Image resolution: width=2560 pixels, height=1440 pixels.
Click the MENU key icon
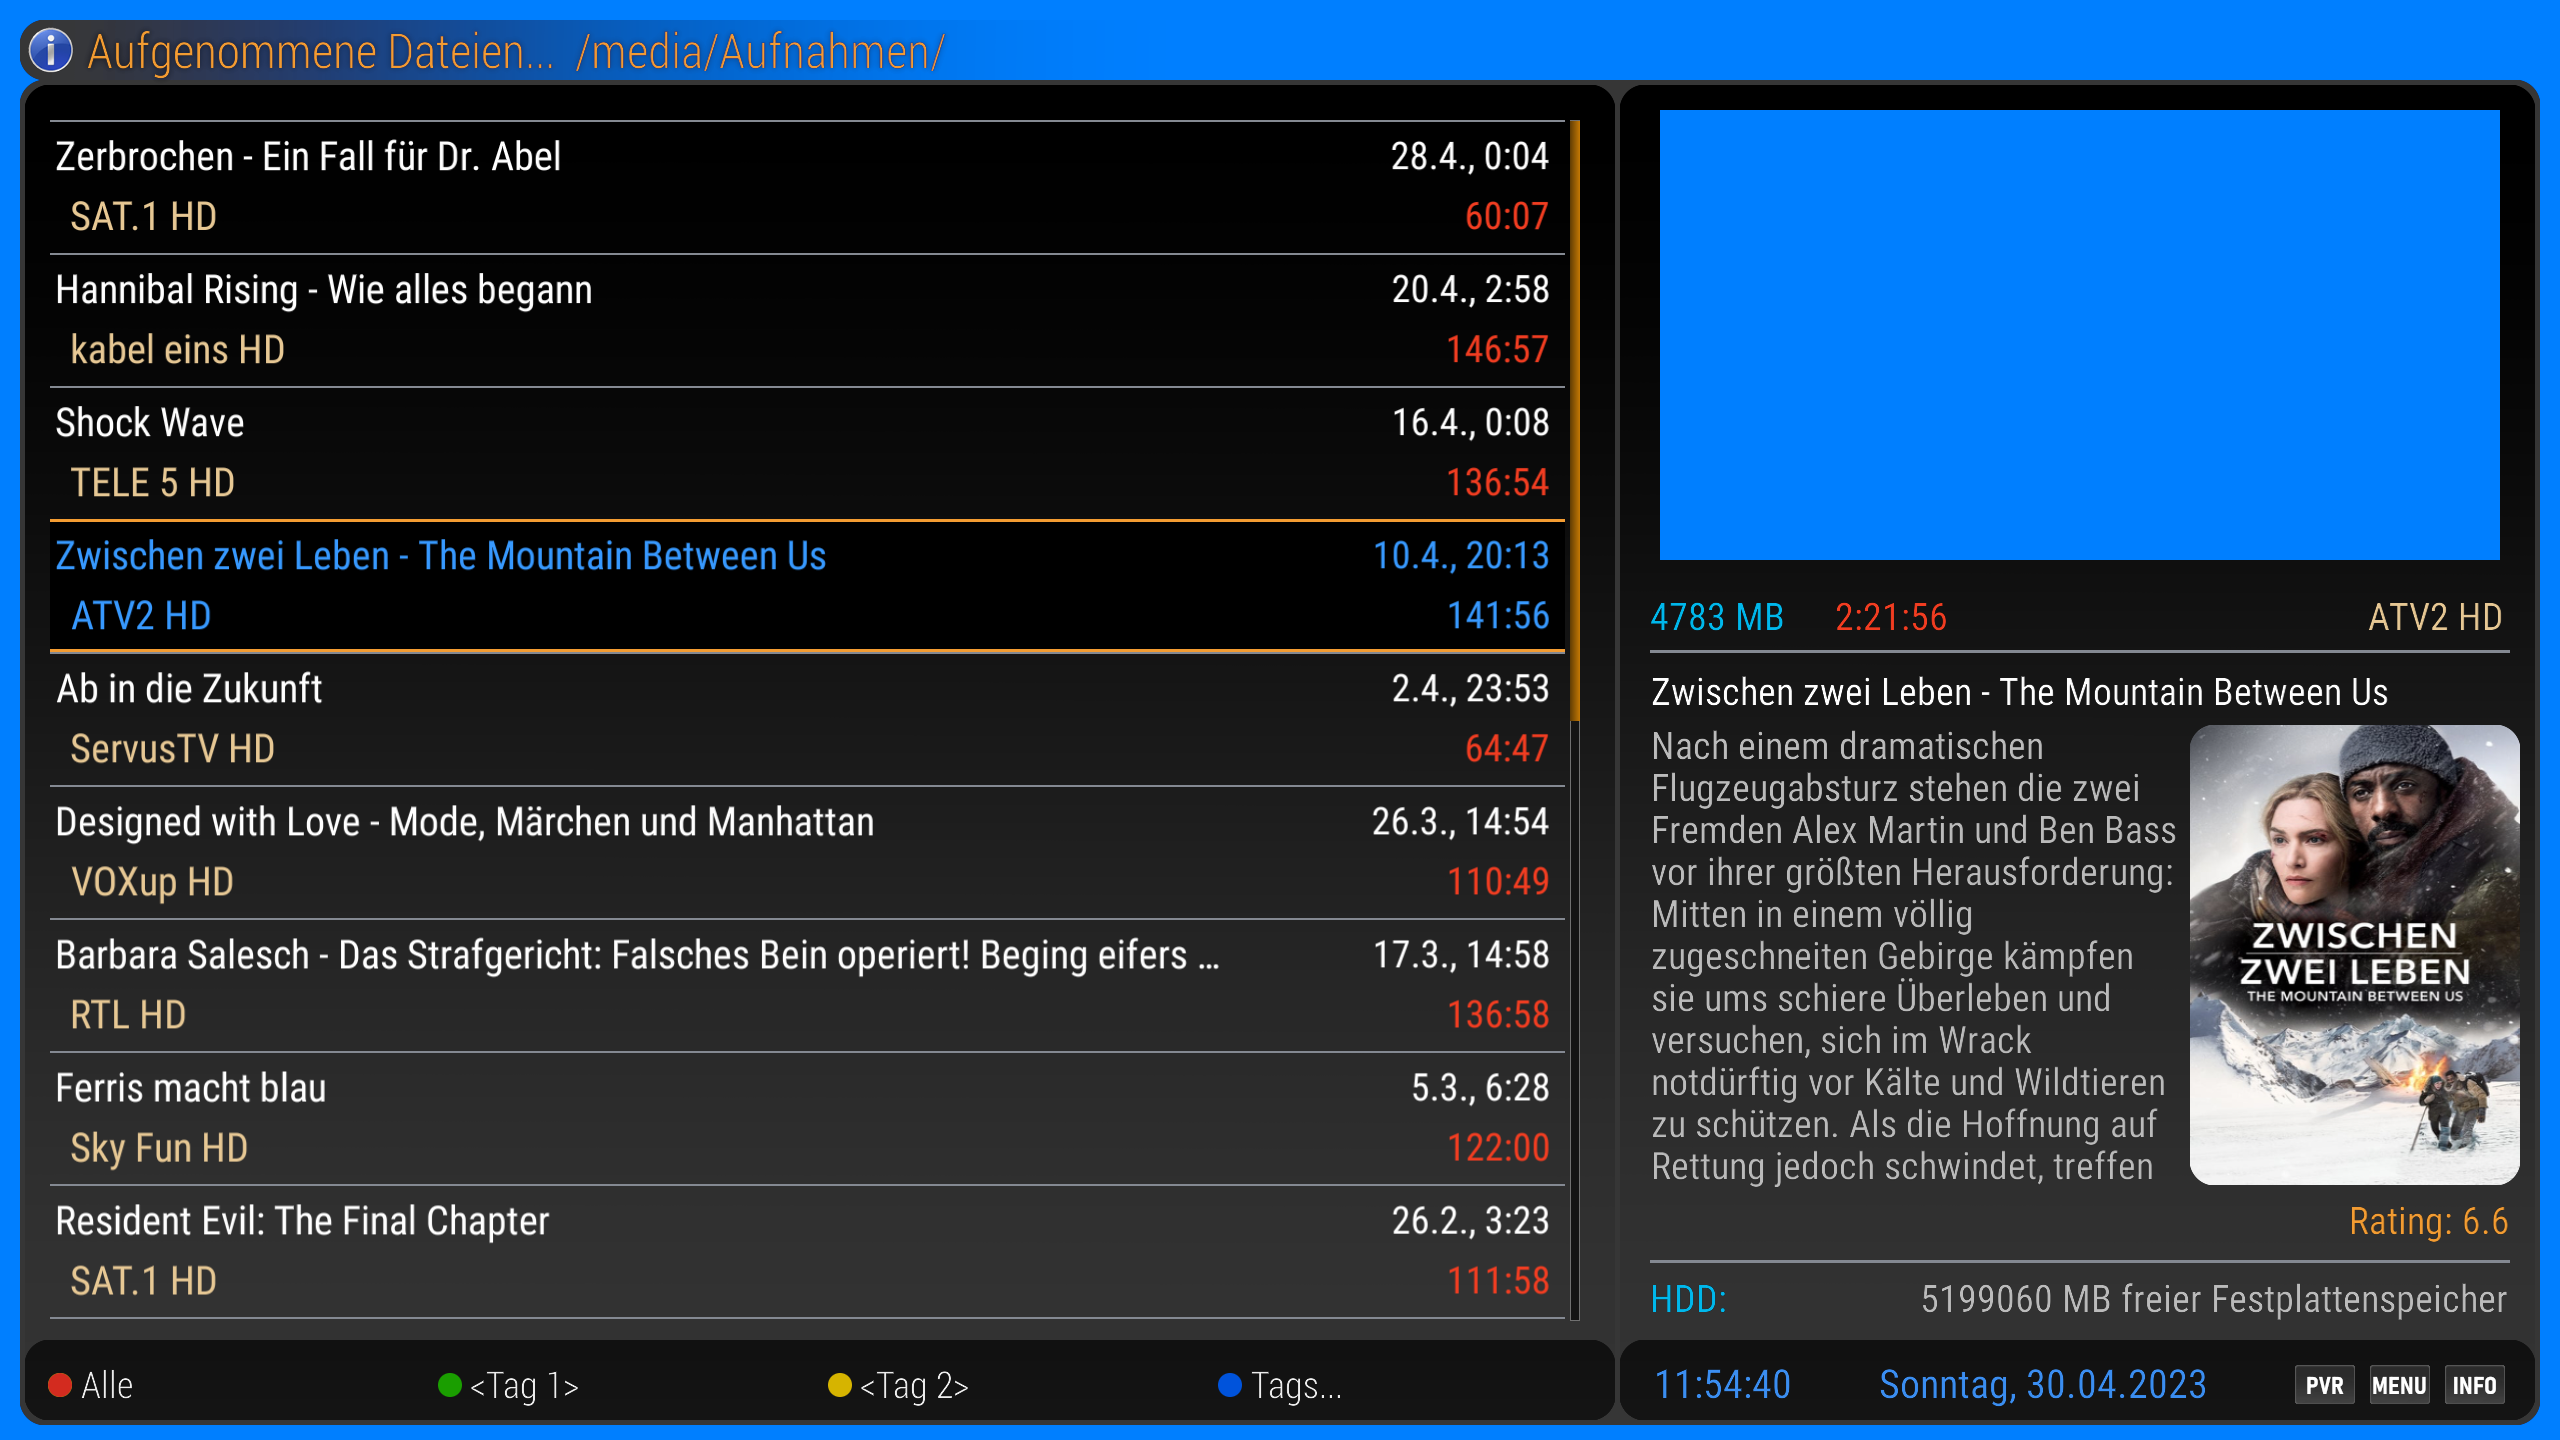tap(2398, 1385)
